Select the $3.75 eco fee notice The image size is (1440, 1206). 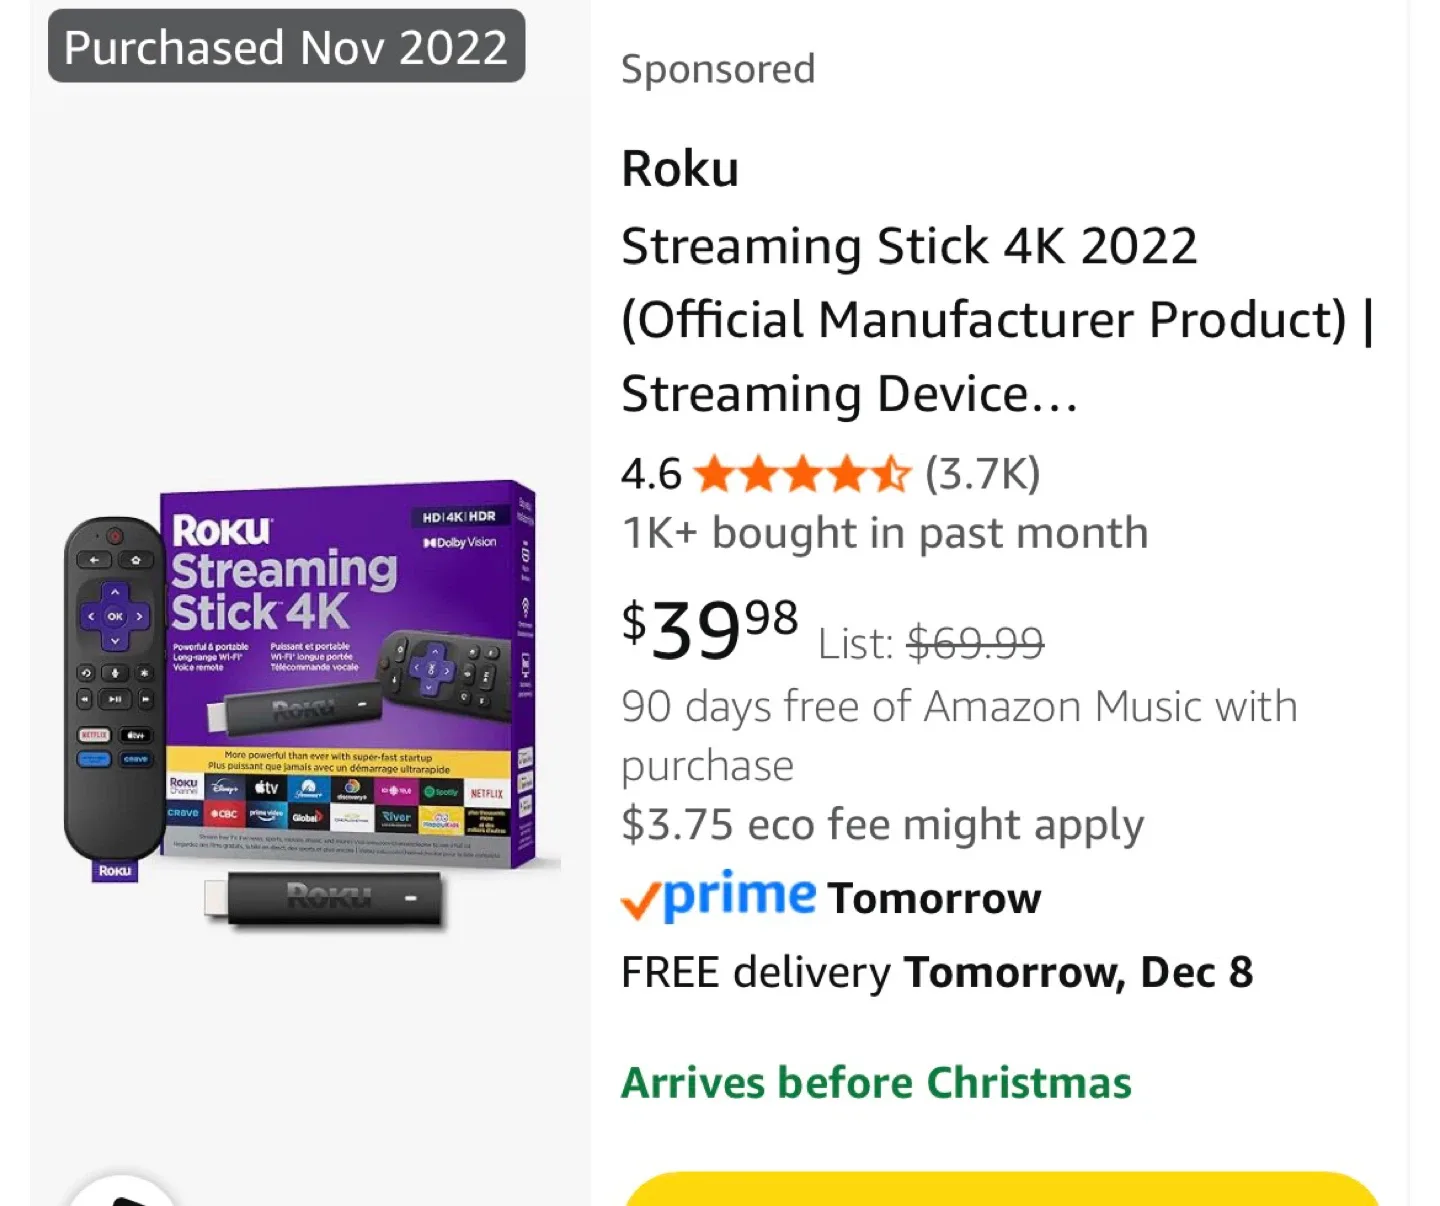click(x=882, y=824)
